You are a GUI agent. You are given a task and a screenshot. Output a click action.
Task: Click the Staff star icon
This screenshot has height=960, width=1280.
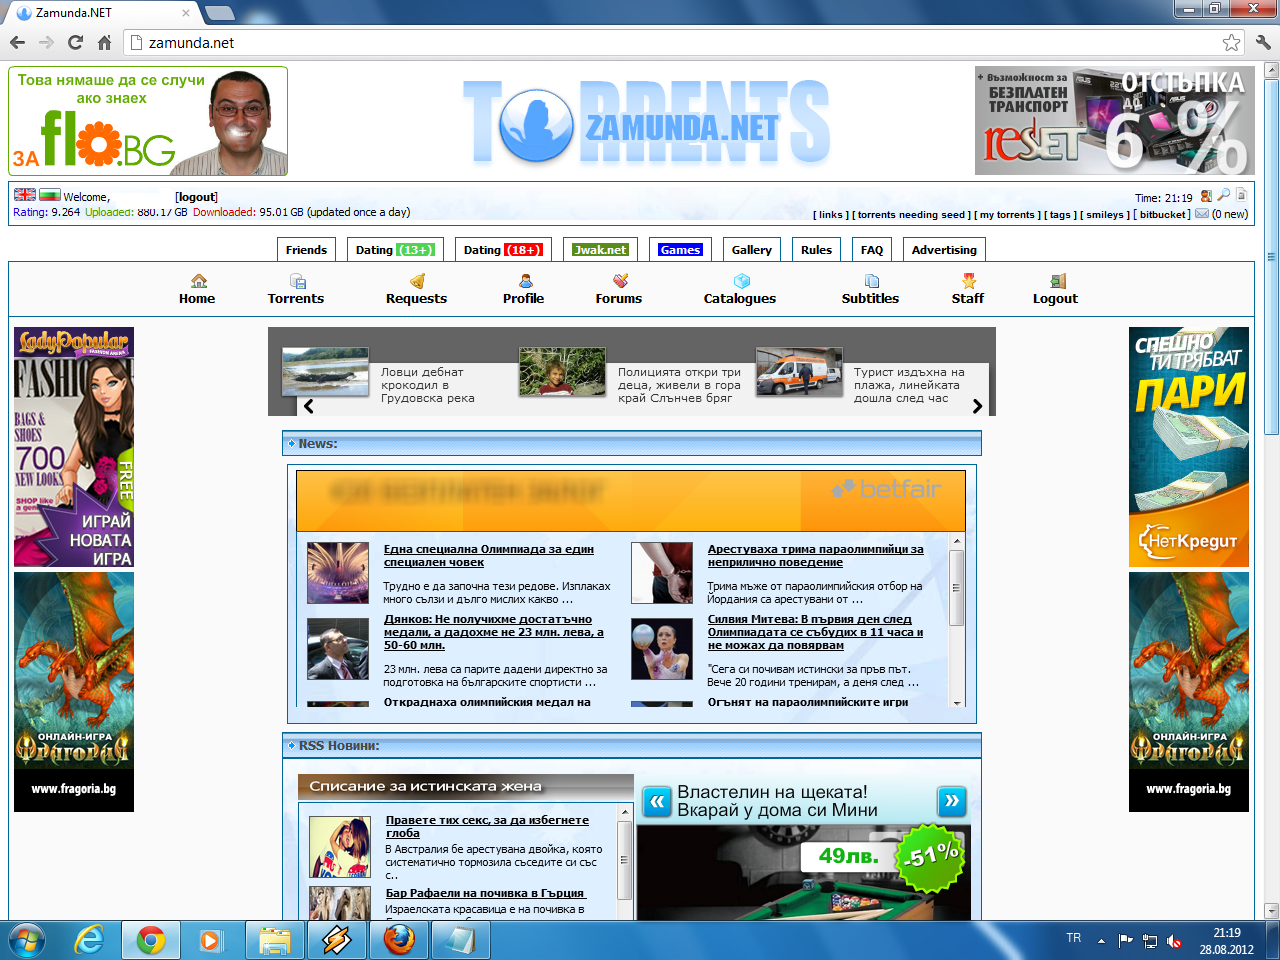pyautogui.click(x=968, y=281)
